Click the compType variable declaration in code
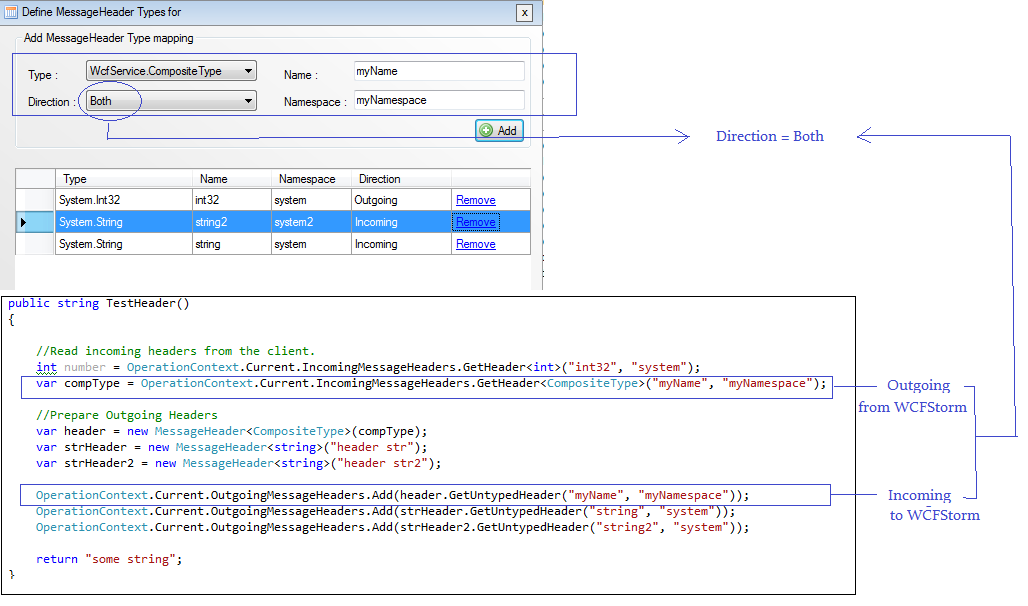This screenshot has width=1028, height=606. (92, 383)
